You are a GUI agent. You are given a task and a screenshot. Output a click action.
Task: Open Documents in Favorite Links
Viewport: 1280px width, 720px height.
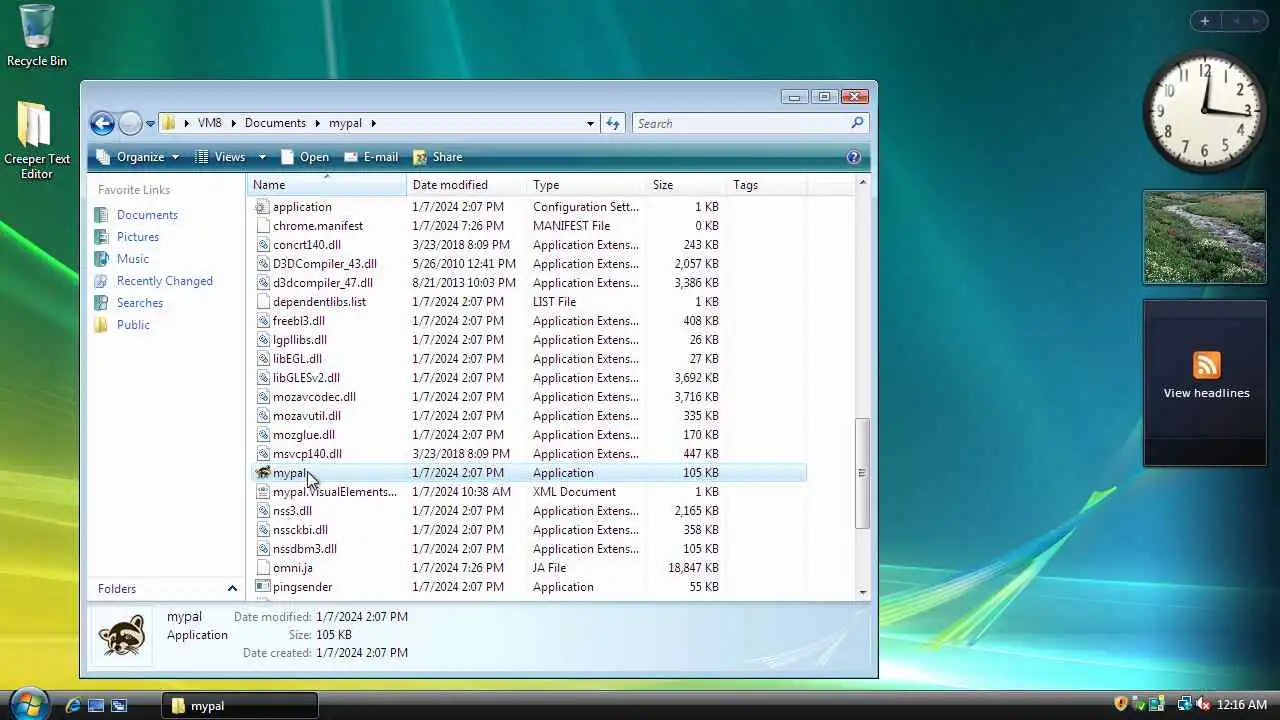(147, 215)
